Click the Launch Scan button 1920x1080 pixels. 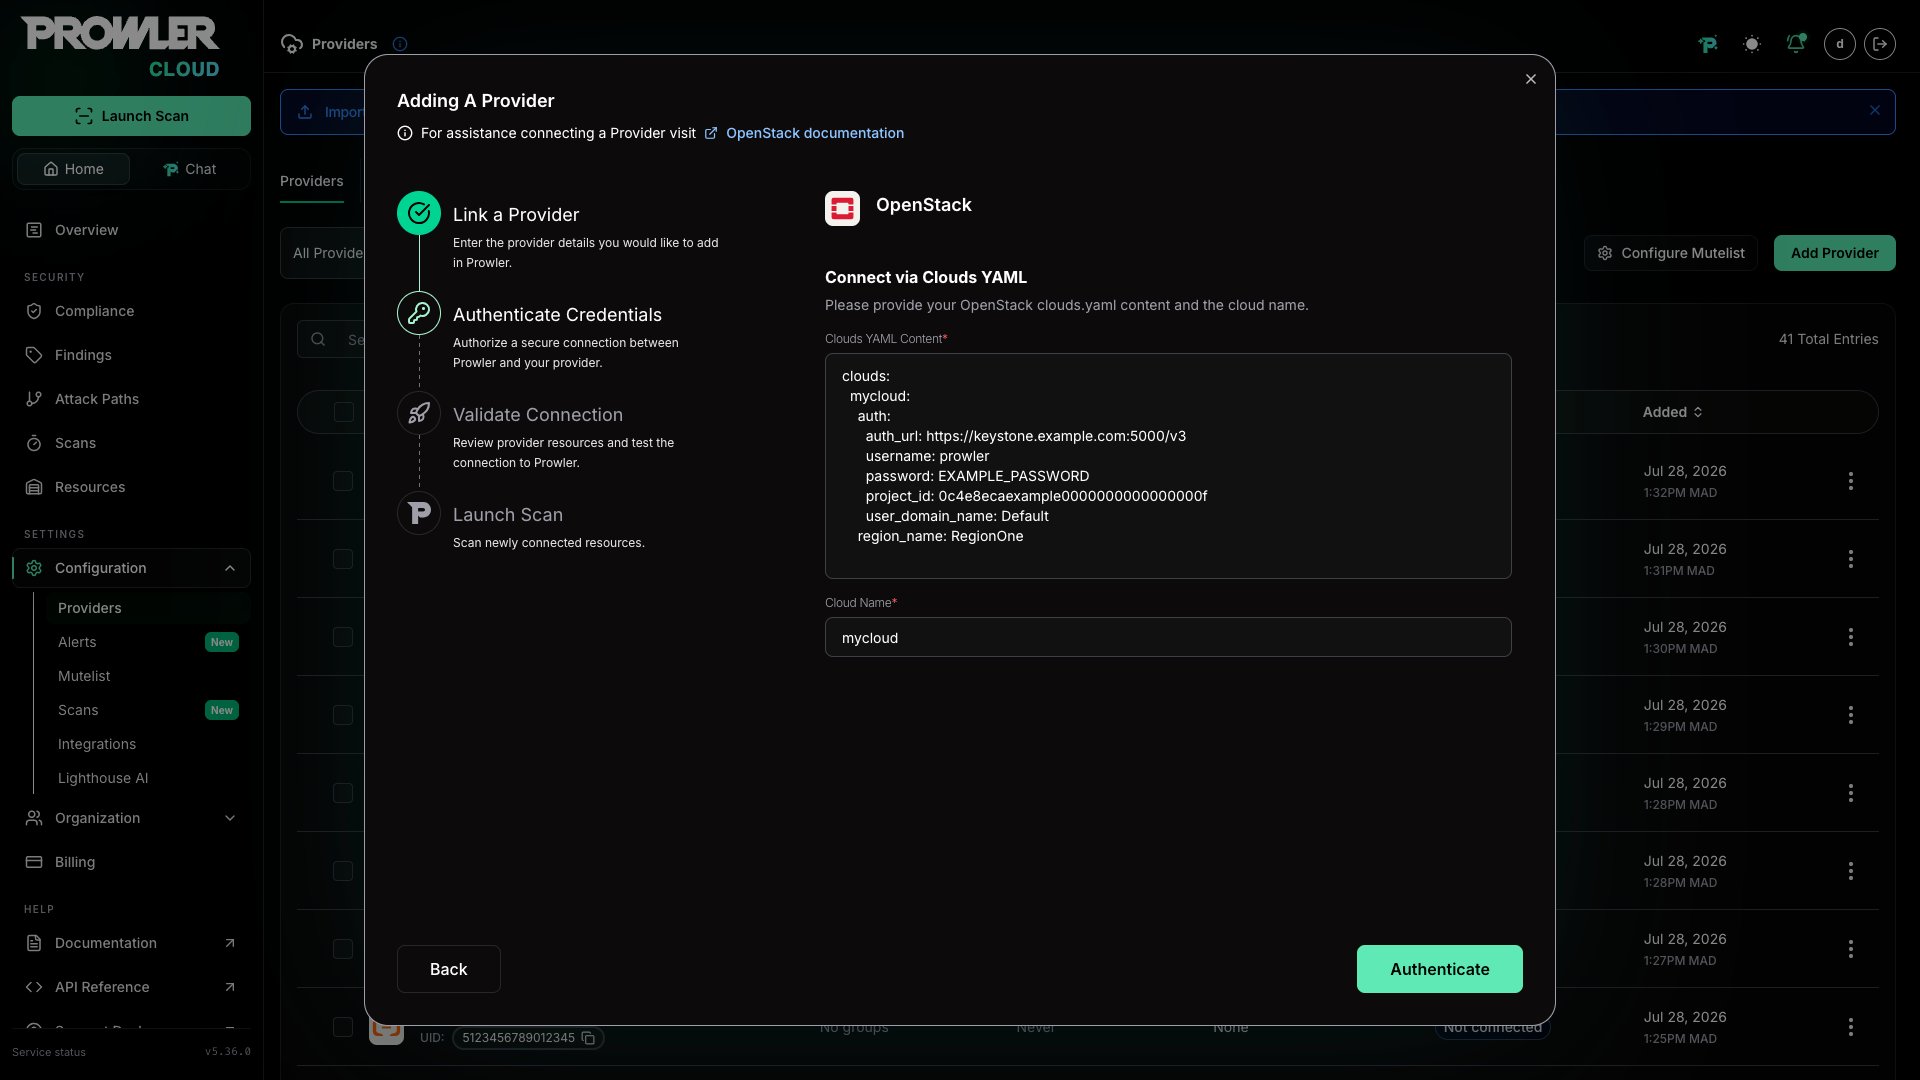pyautogui.click(x=131, y=116)
